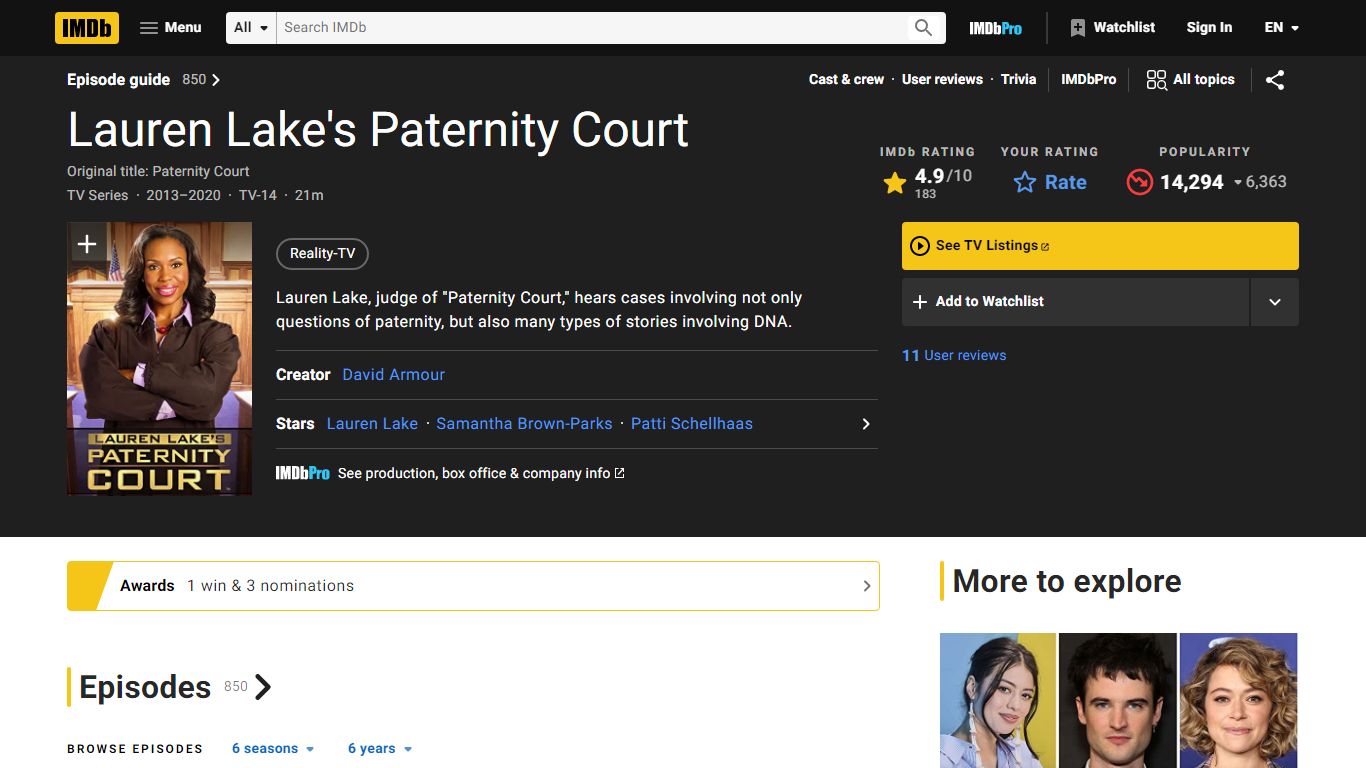Image resolution: width=1366 pixels, height=768 pixels.
Task: Go to Cast & crew
Action: [846, 80]
